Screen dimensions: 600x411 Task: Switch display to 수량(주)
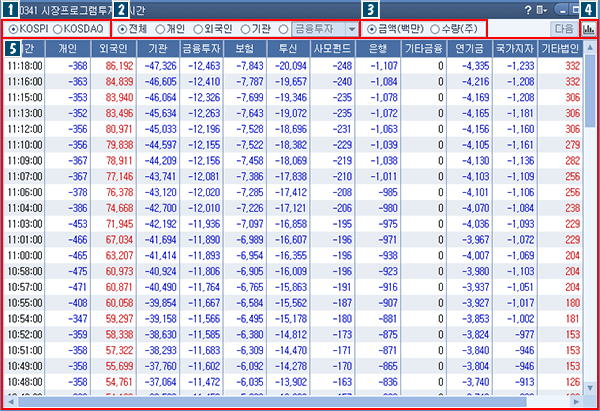[435, 29]
